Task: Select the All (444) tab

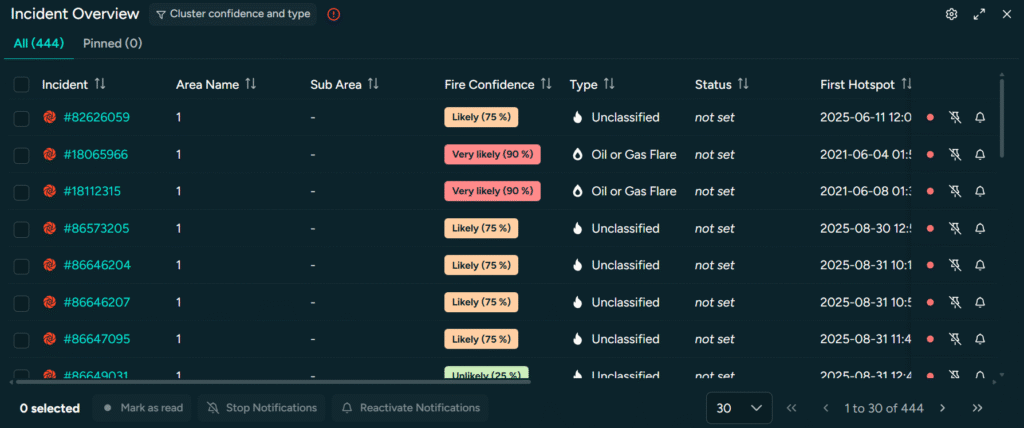Action: 39,44
